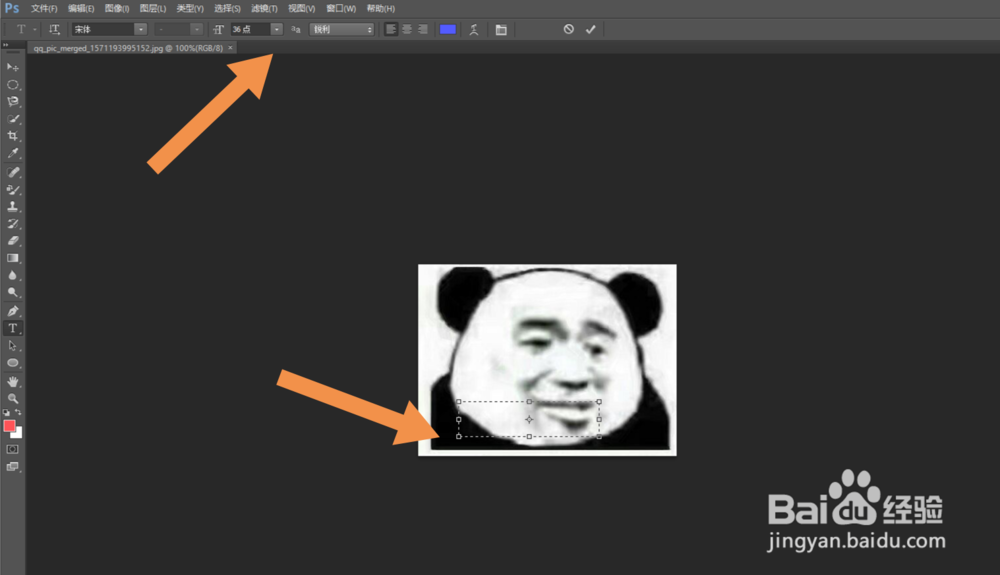Click the font size field showing 36

click(251, 29)
